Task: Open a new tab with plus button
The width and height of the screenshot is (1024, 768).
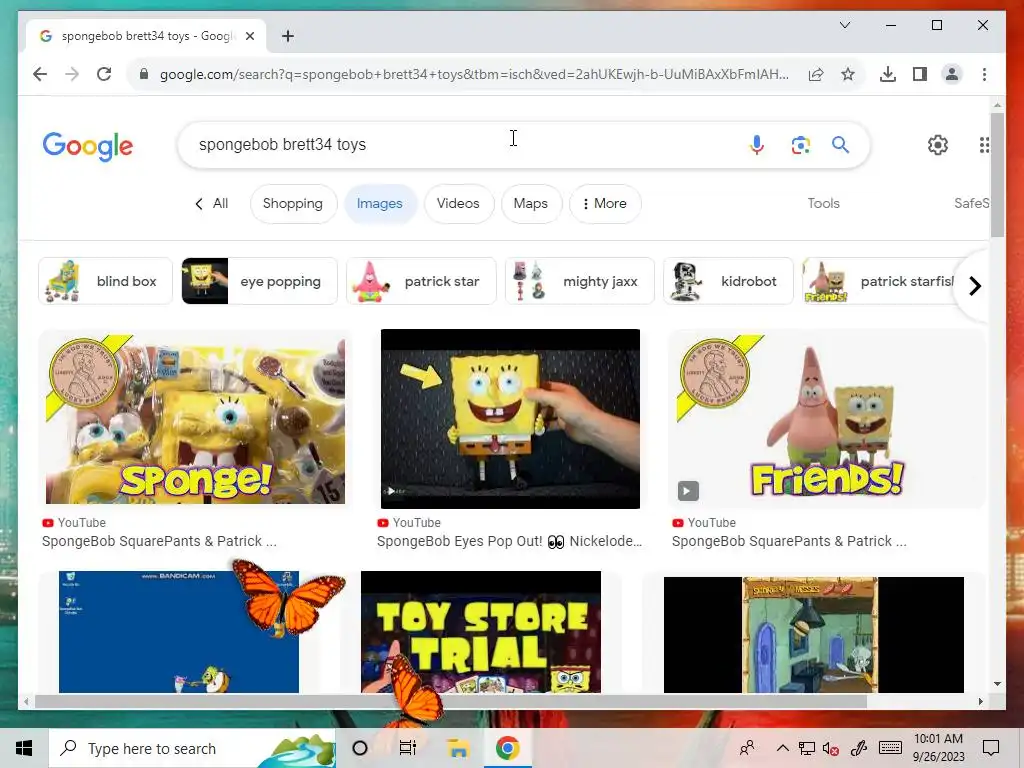Action: (x=287, y=36)
